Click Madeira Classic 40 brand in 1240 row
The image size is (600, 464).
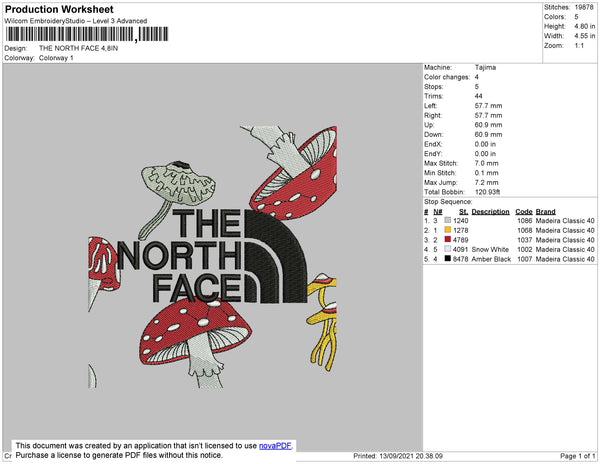point(565,221)
